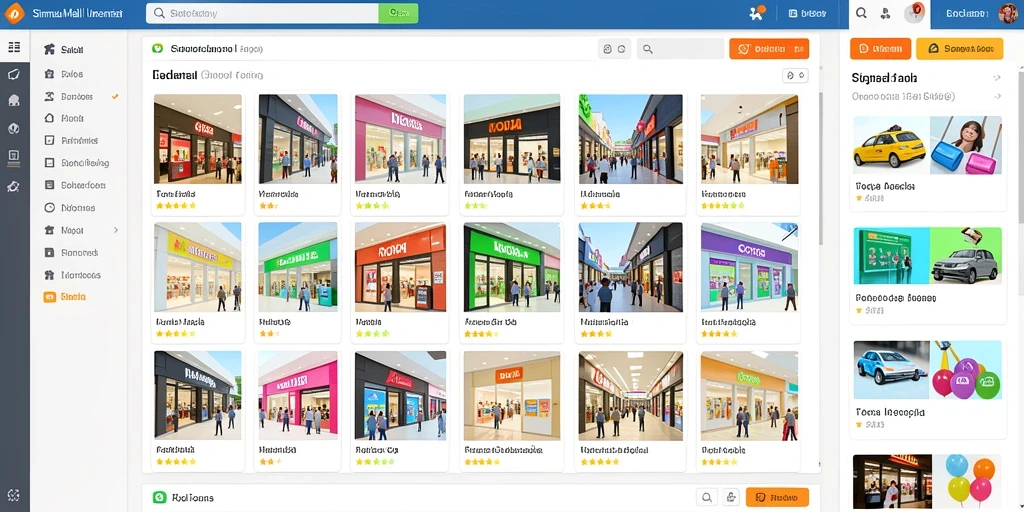Click the green circle icon in the panel header

(x=157, y=48)
